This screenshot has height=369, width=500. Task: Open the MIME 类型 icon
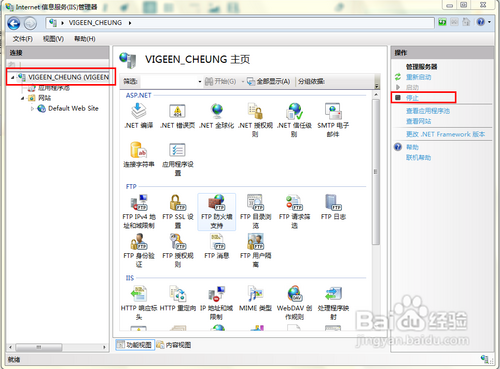tap(255, 298)
